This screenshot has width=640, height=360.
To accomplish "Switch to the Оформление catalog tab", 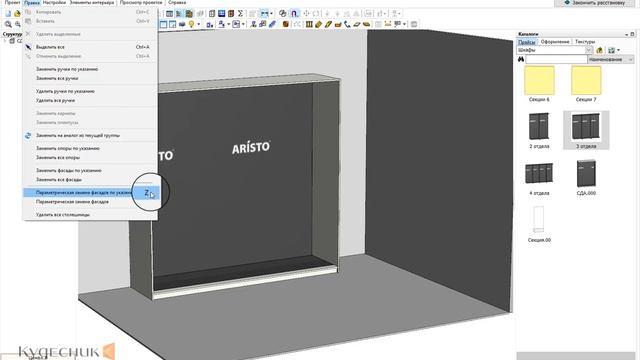I will click(x=555, y=42).
